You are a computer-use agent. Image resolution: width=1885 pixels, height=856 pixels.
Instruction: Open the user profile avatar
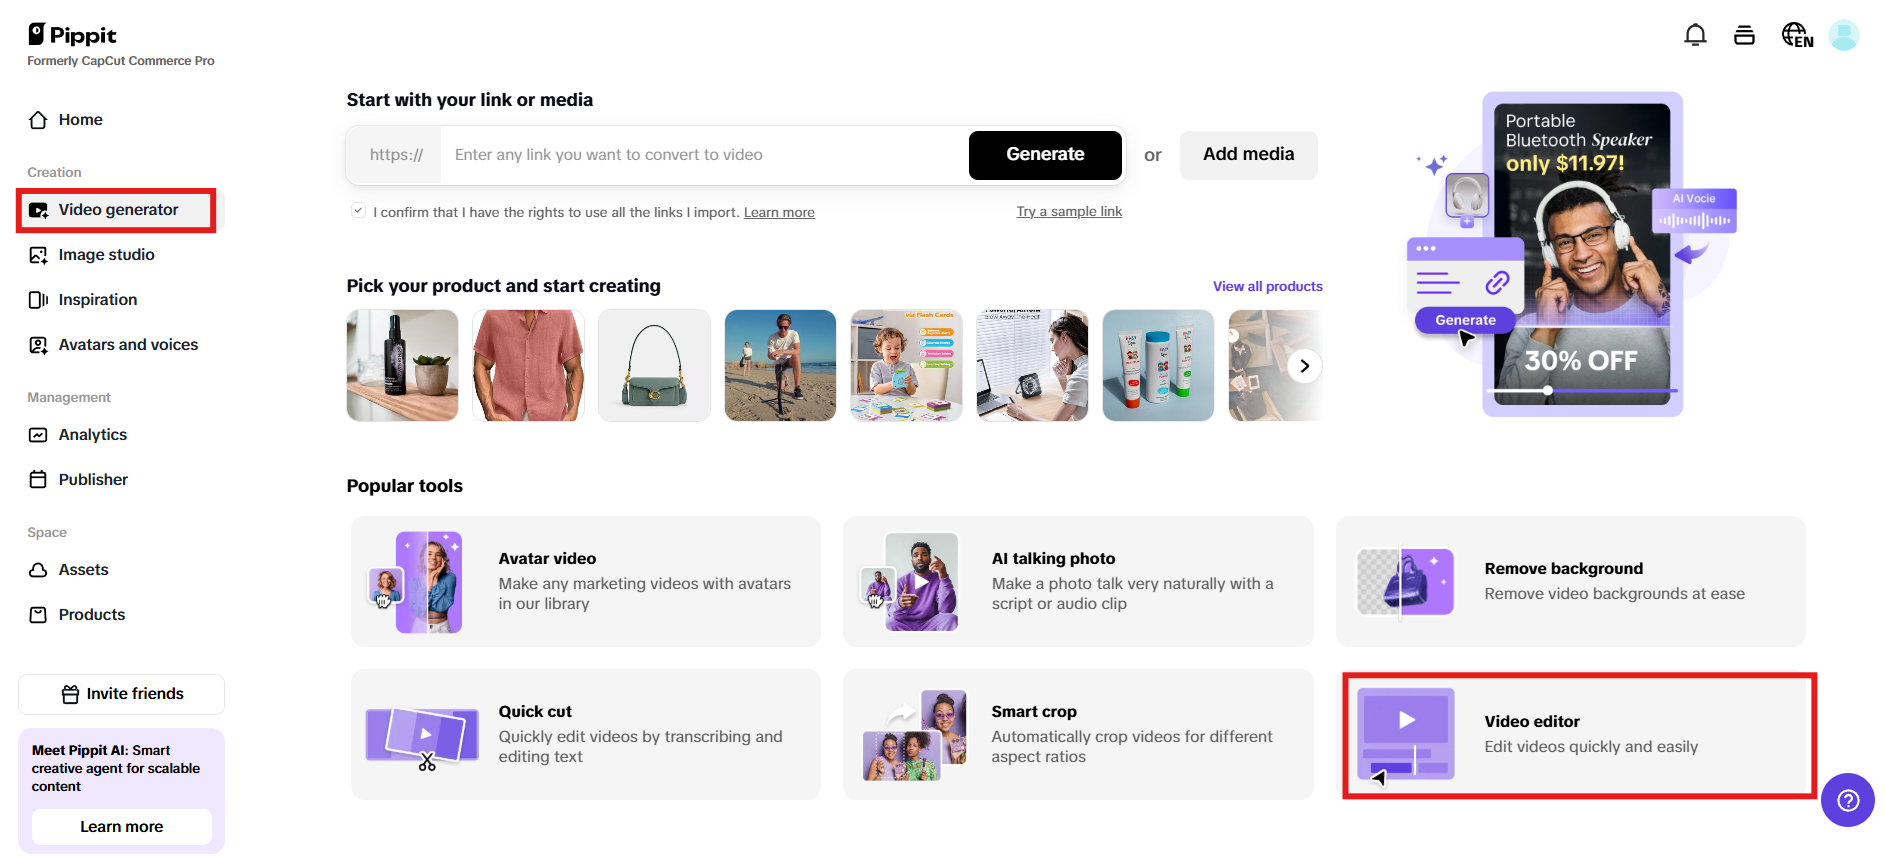tap(1843, 35)
